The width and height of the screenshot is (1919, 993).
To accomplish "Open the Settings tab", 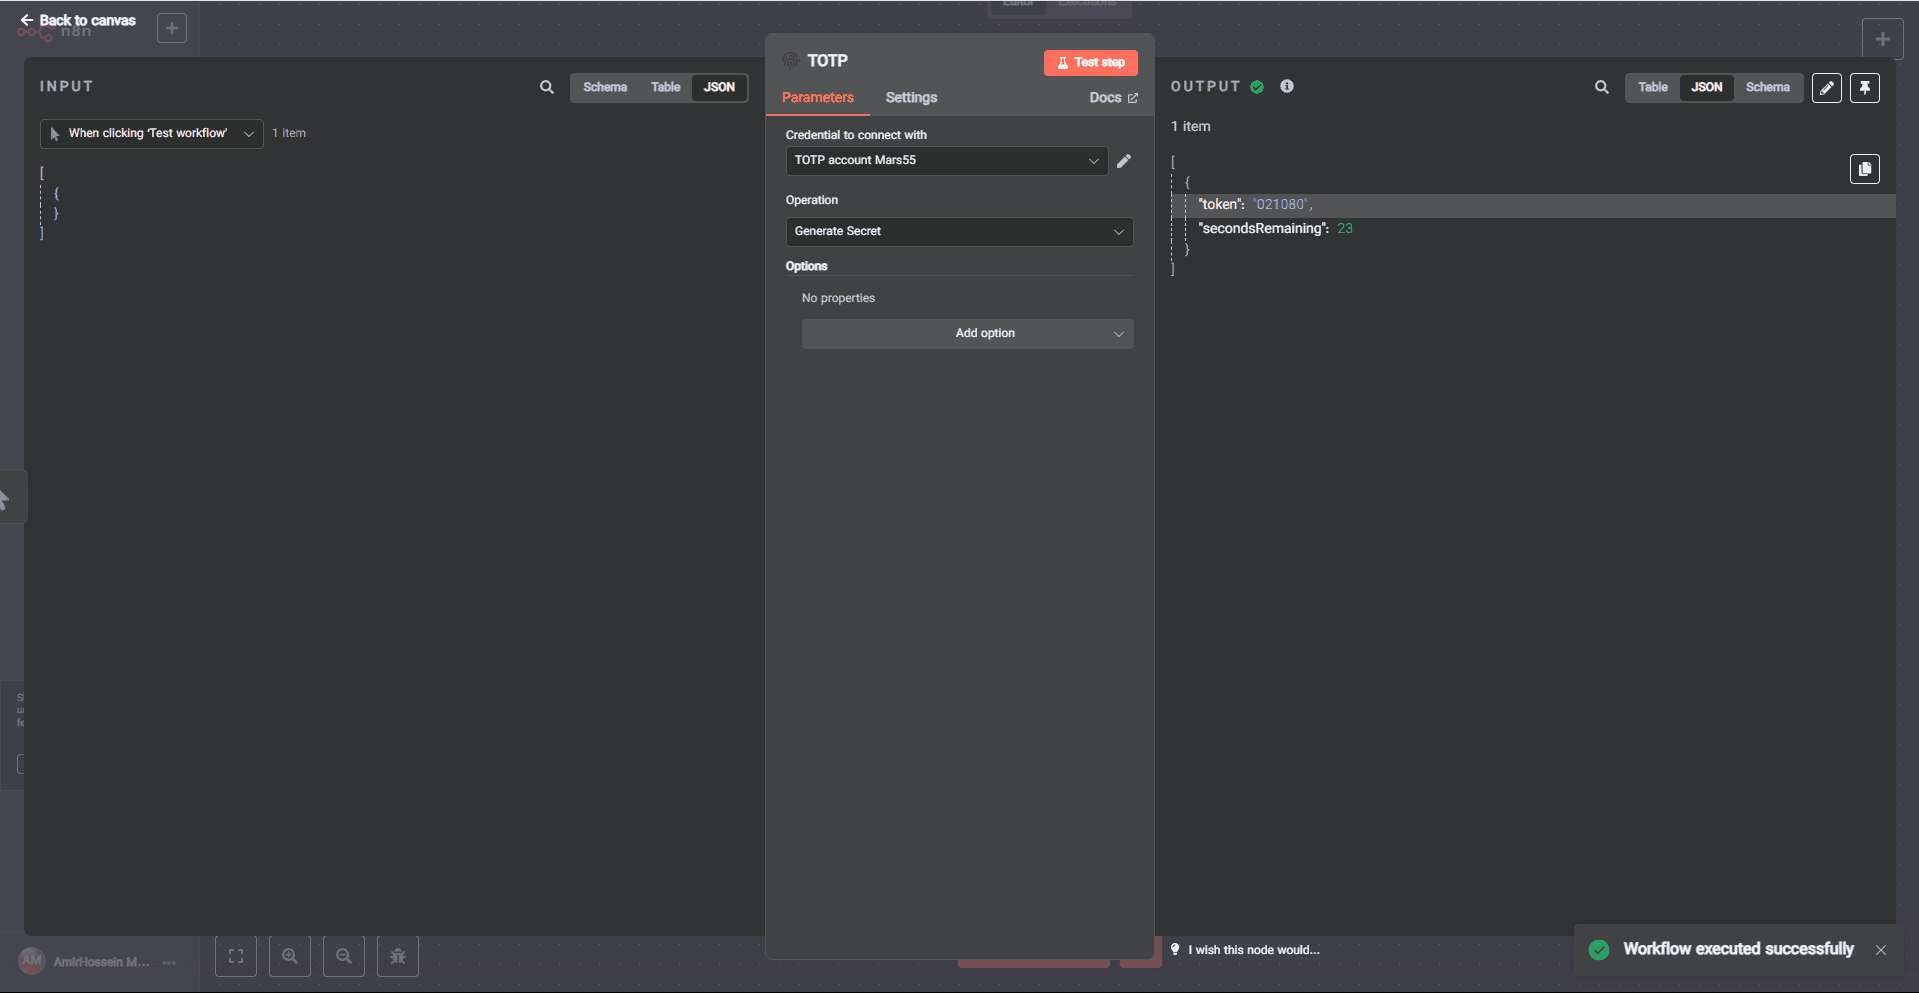I will coord(911,97).
